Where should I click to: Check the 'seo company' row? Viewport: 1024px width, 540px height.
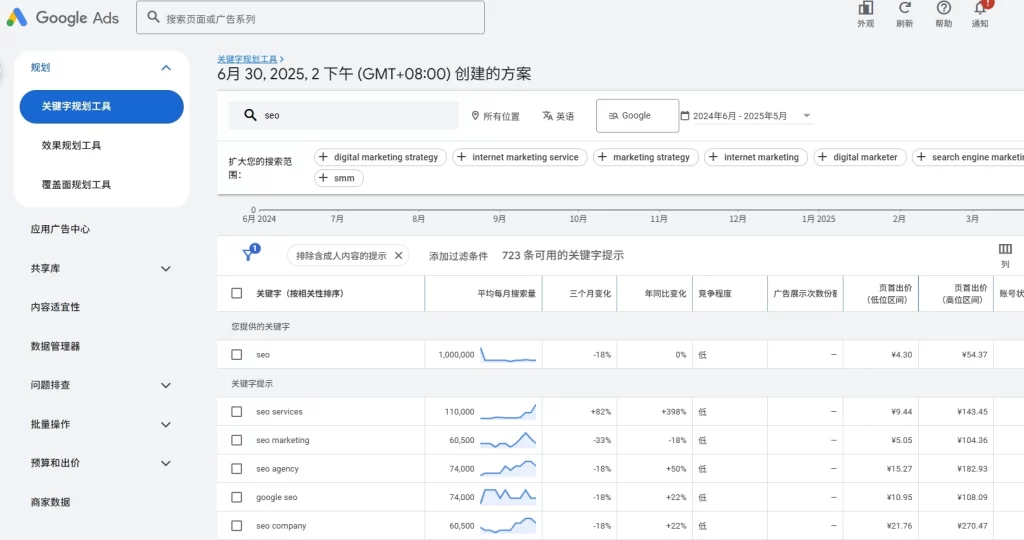point(236,526)
